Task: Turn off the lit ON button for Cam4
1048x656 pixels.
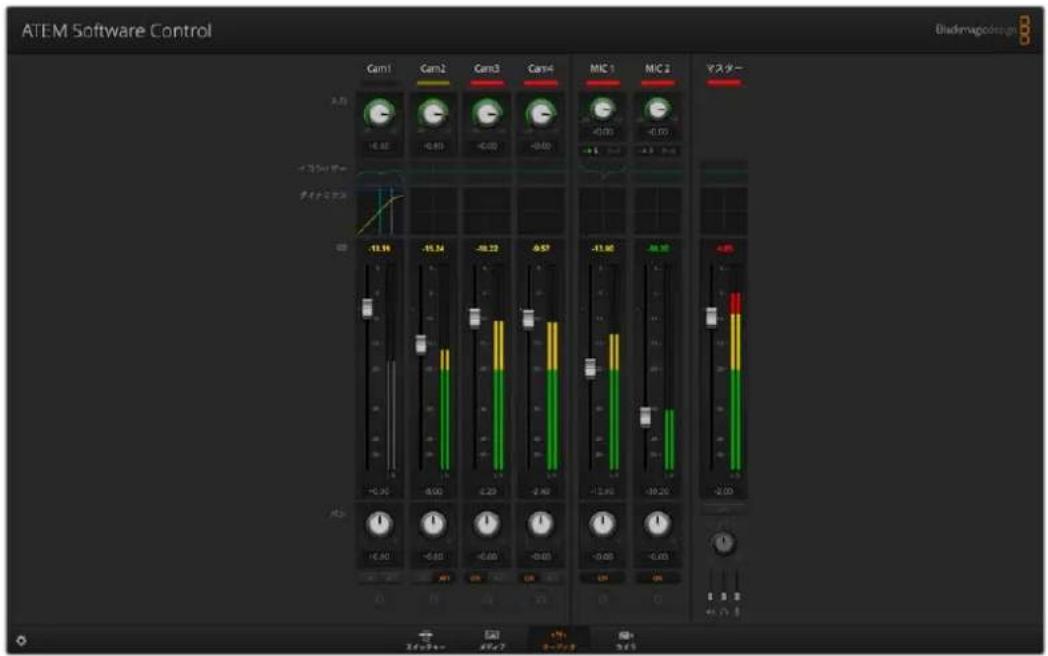Action: tap(530, 578)
